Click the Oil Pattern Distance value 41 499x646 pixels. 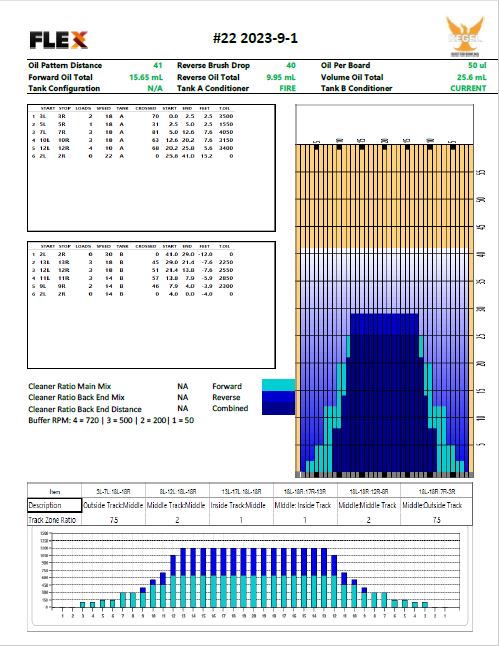point(158,65)
